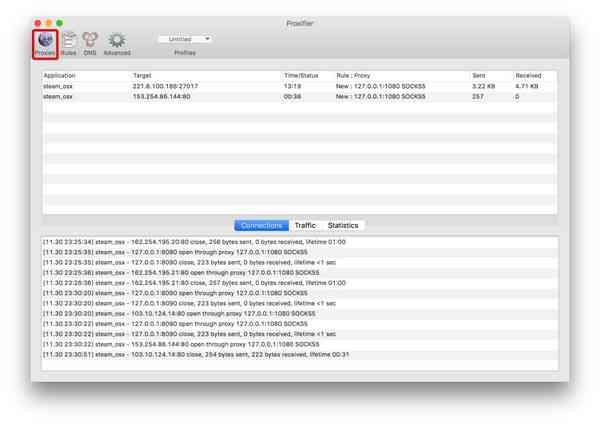Sort by Application column header
This screenshot has width=600, height=425.
pyautogui.click(x=85, y=76)
